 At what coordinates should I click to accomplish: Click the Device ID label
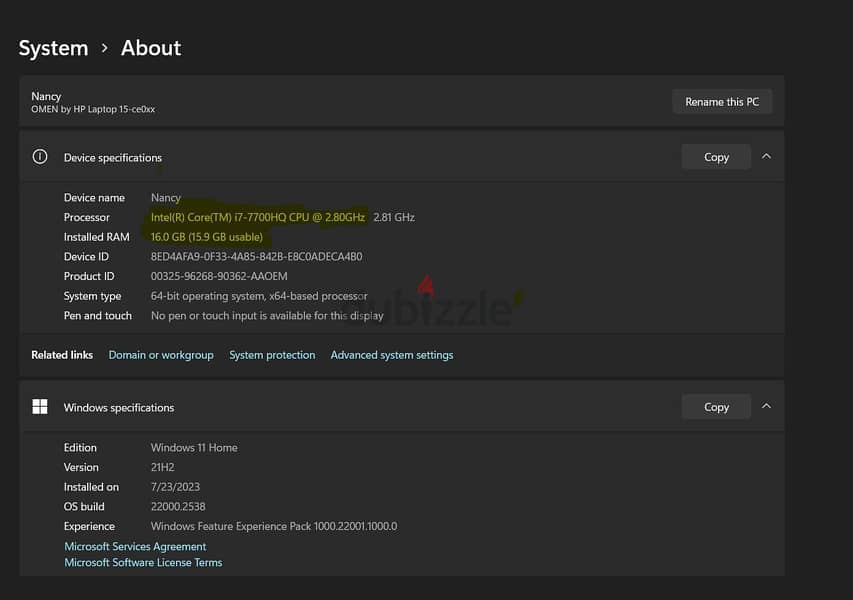point(86,256)
